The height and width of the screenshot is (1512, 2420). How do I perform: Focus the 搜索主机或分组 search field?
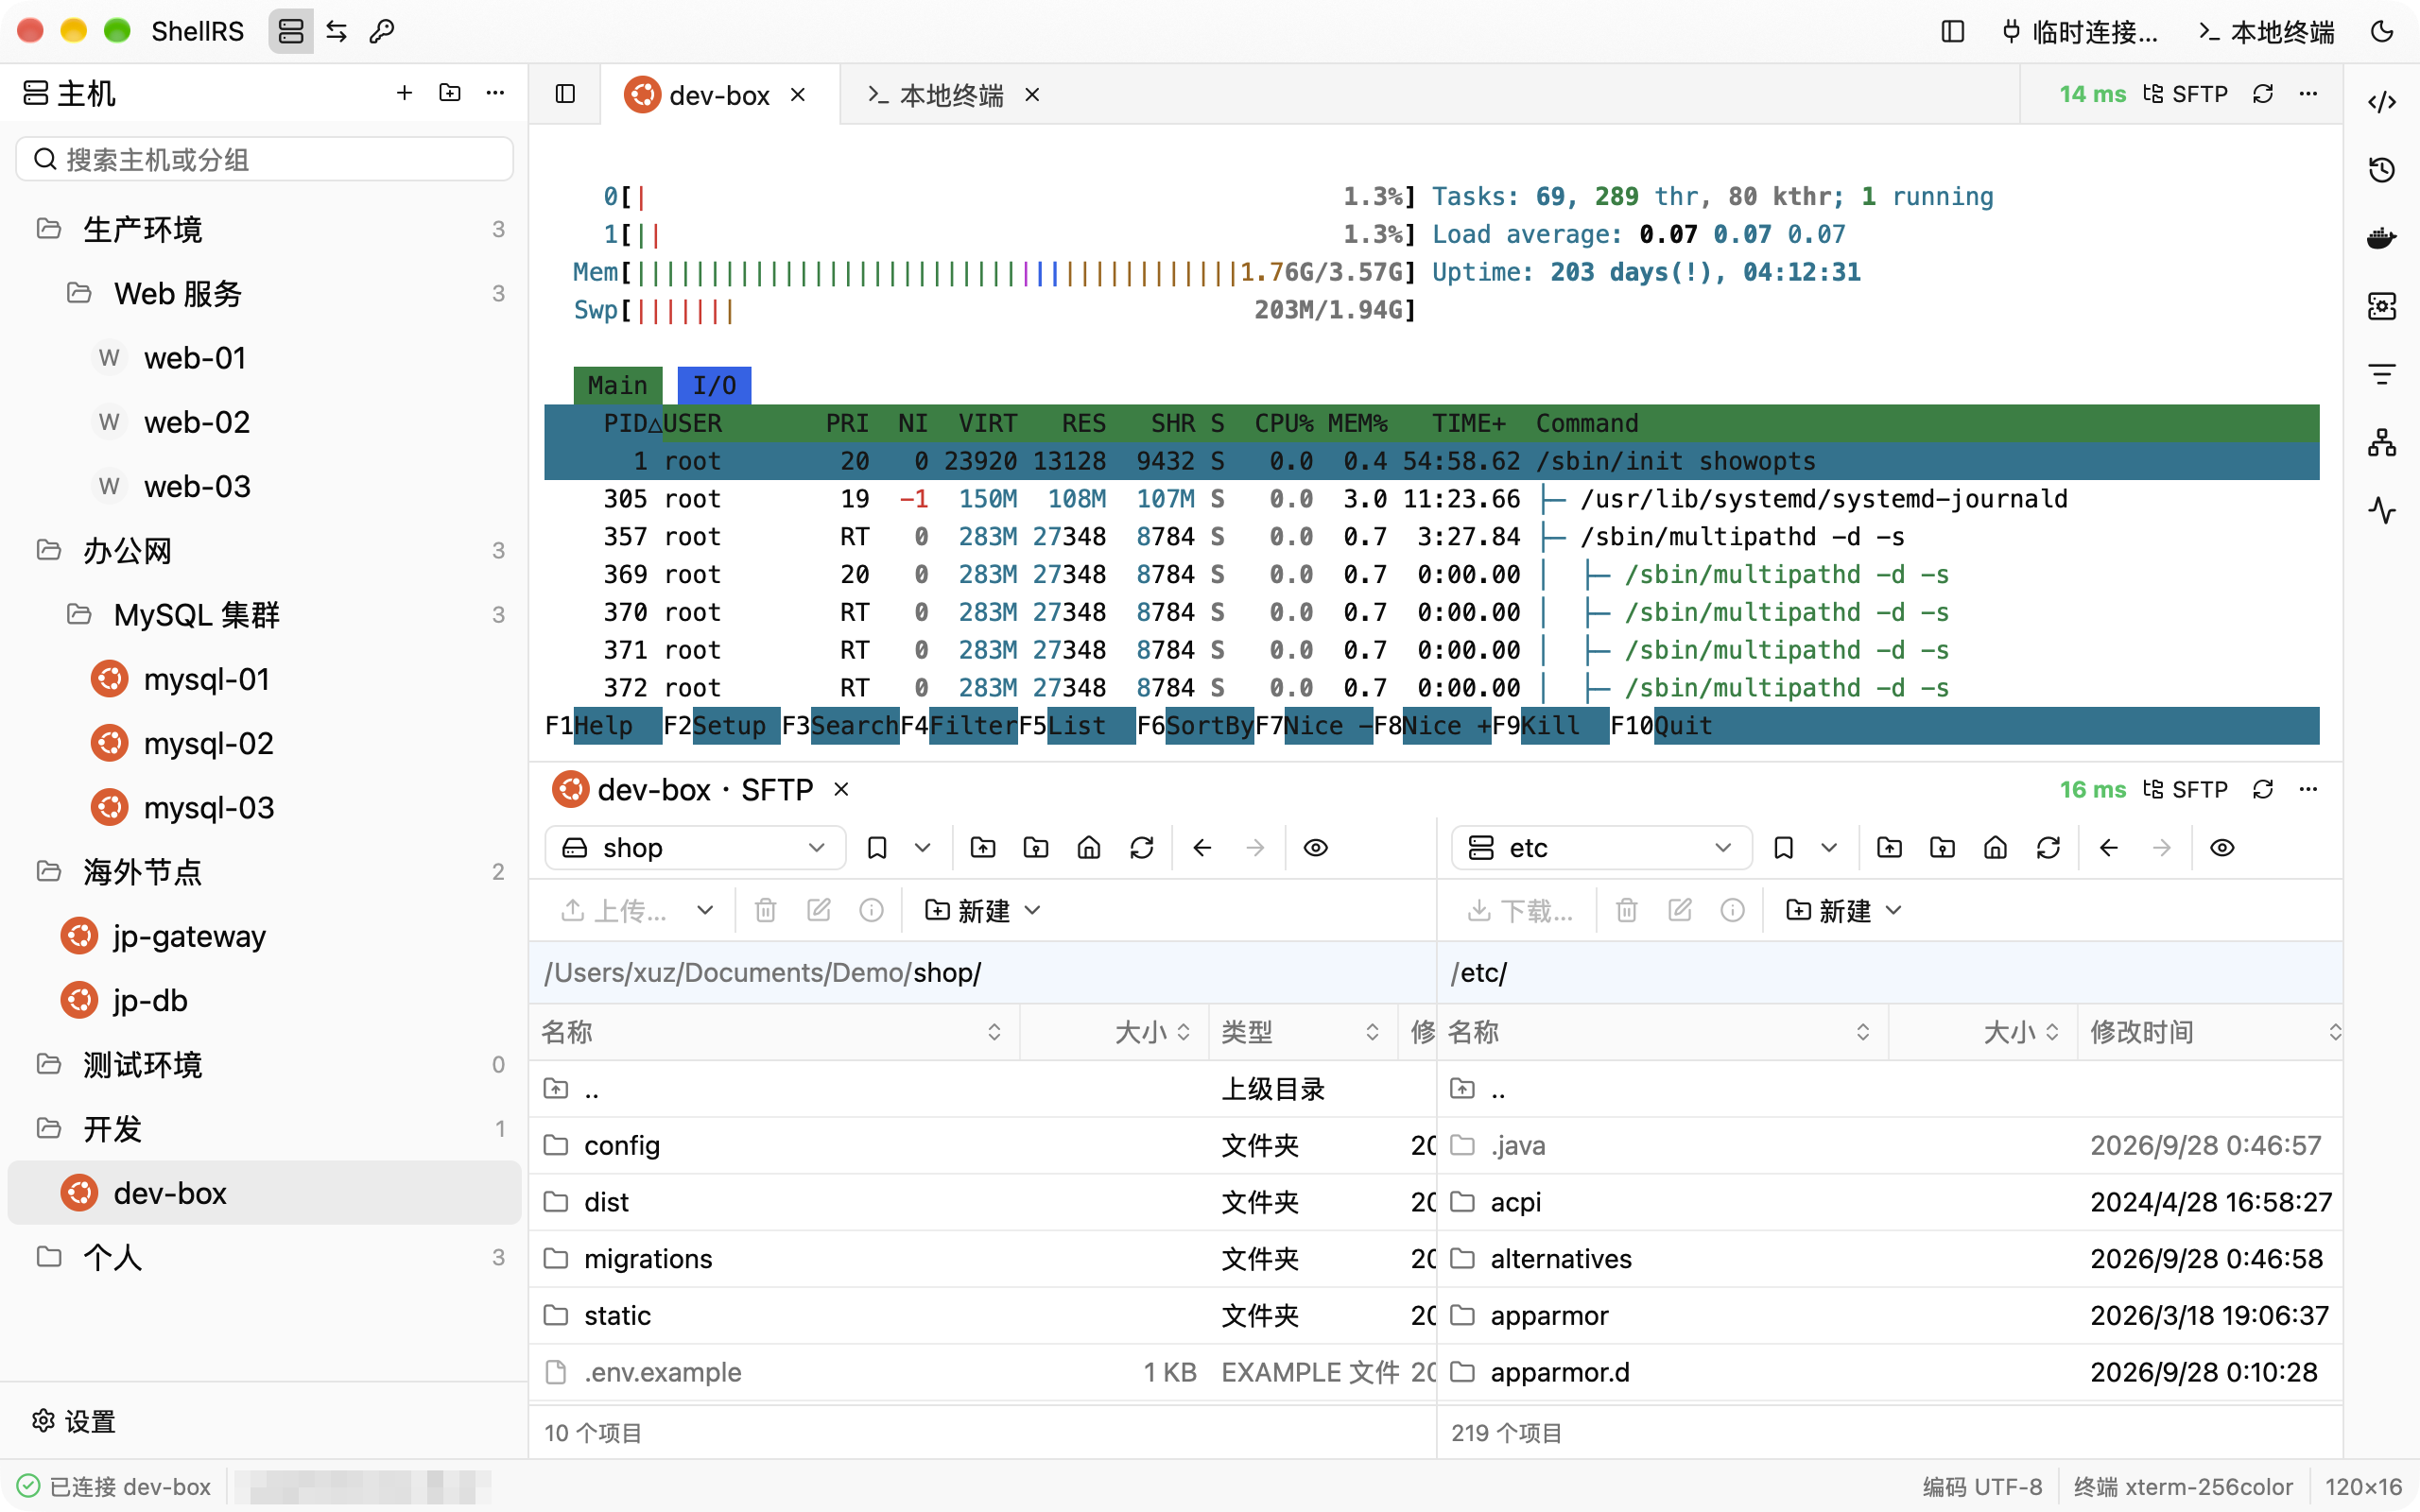click(x=265, y=159)
